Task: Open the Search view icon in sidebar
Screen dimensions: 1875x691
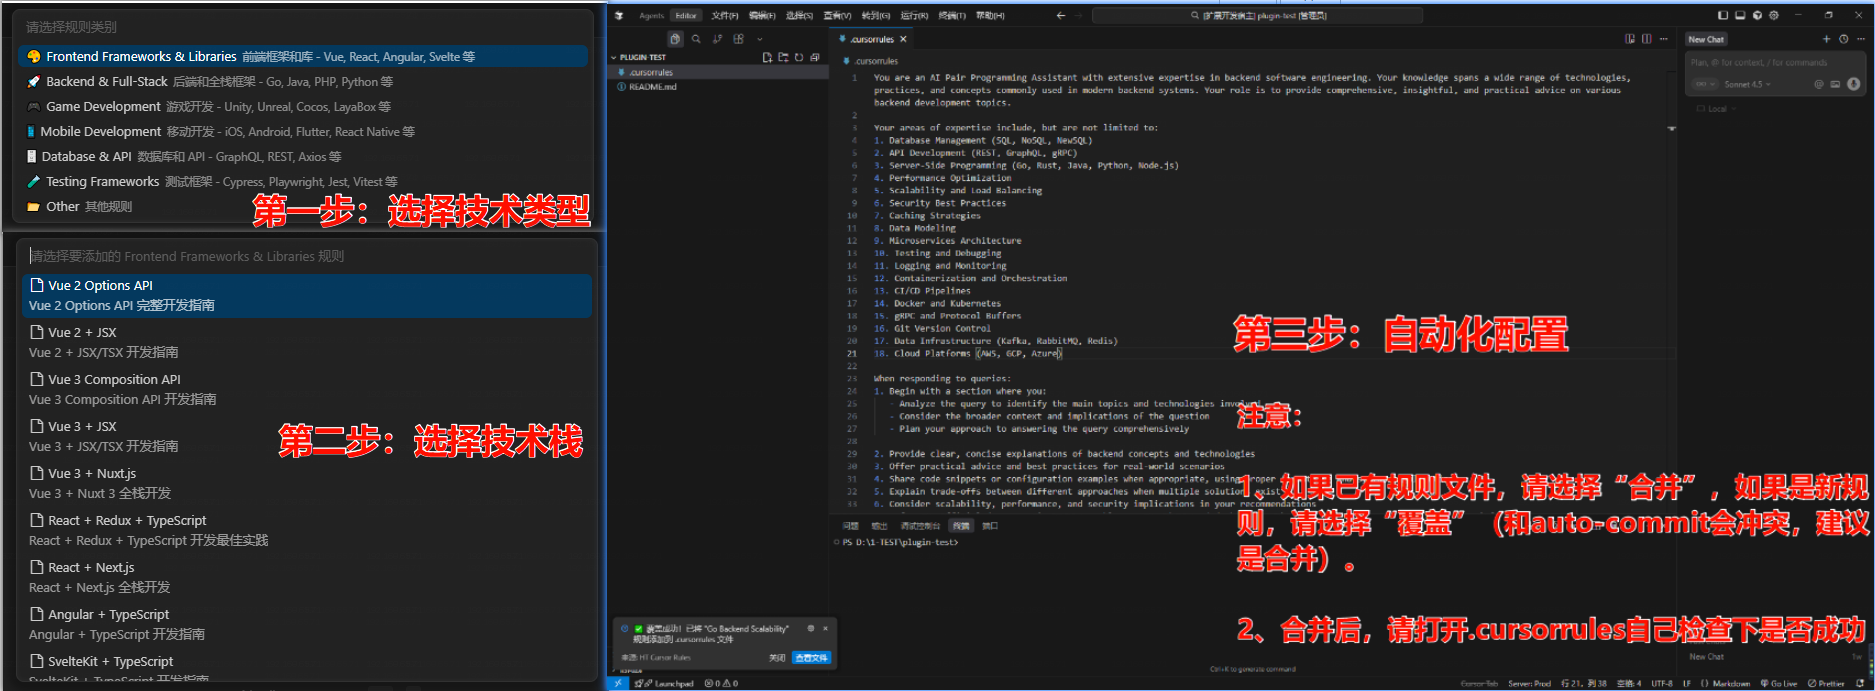Action: coord(696,39)
